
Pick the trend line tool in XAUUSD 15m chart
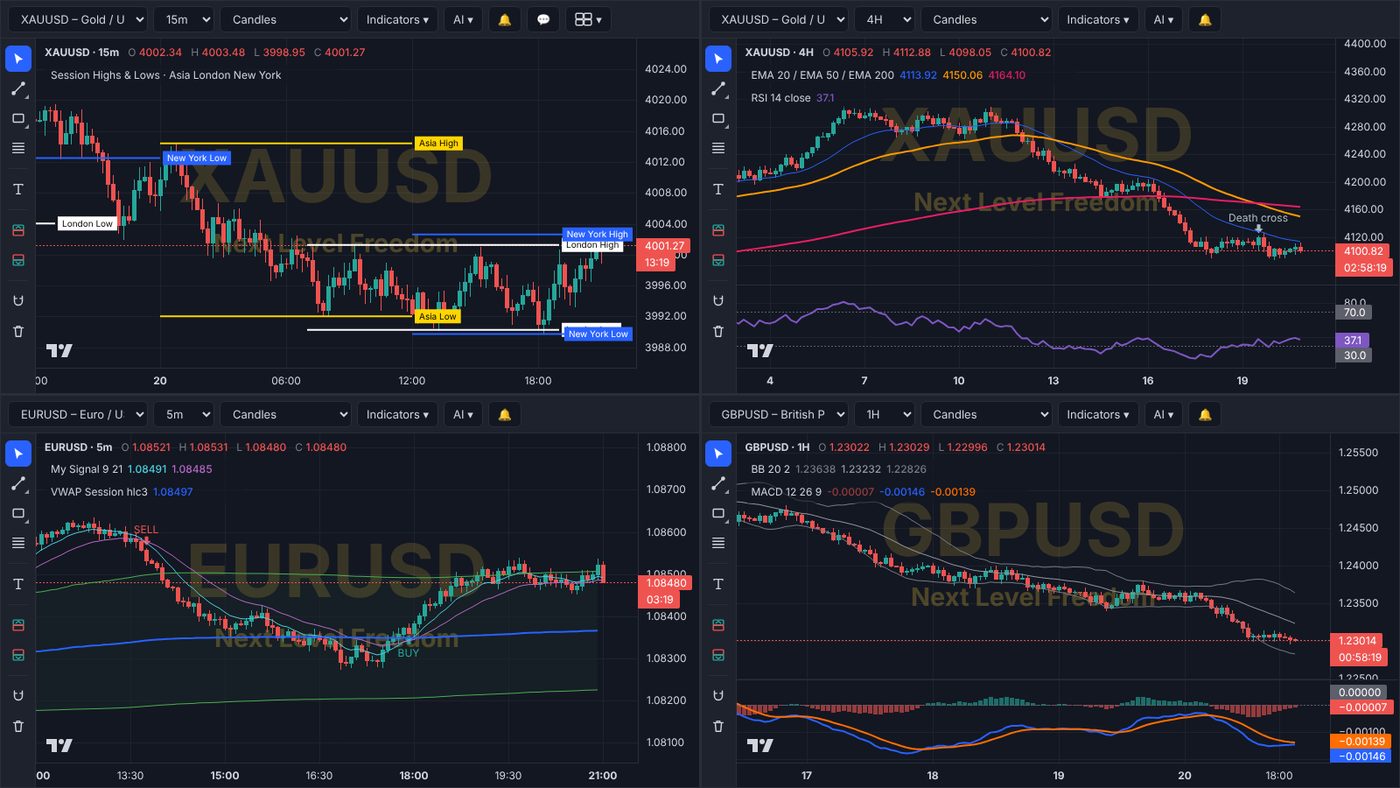(x=18, y=88)
